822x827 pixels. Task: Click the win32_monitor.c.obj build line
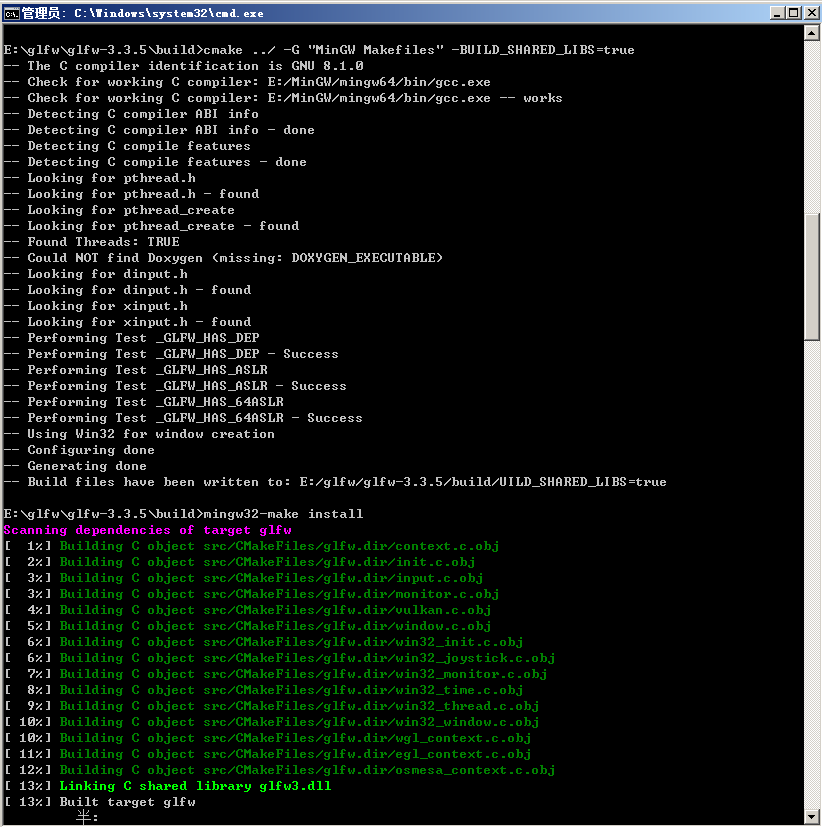pos(275,674)
